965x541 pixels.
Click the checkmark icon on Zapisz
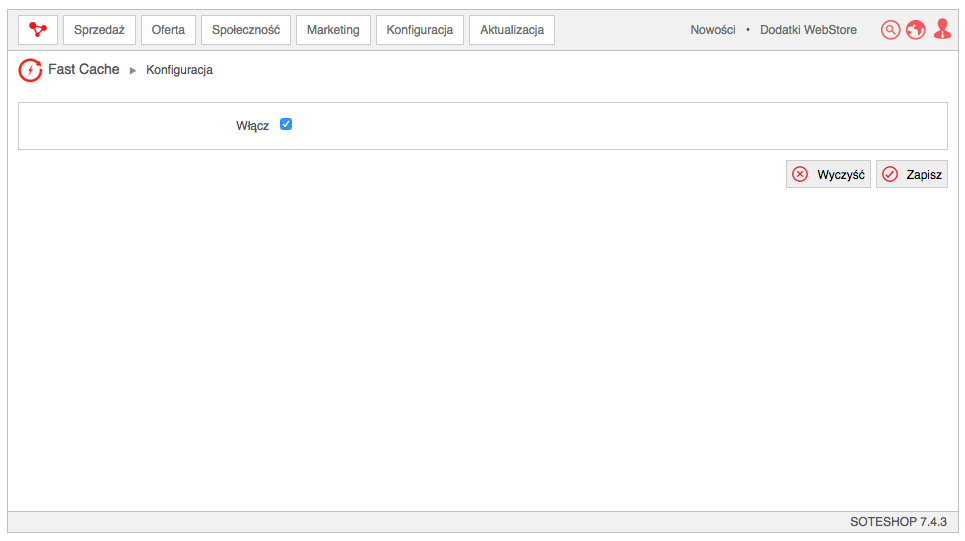pyautogui.click(x=890, y=174)
